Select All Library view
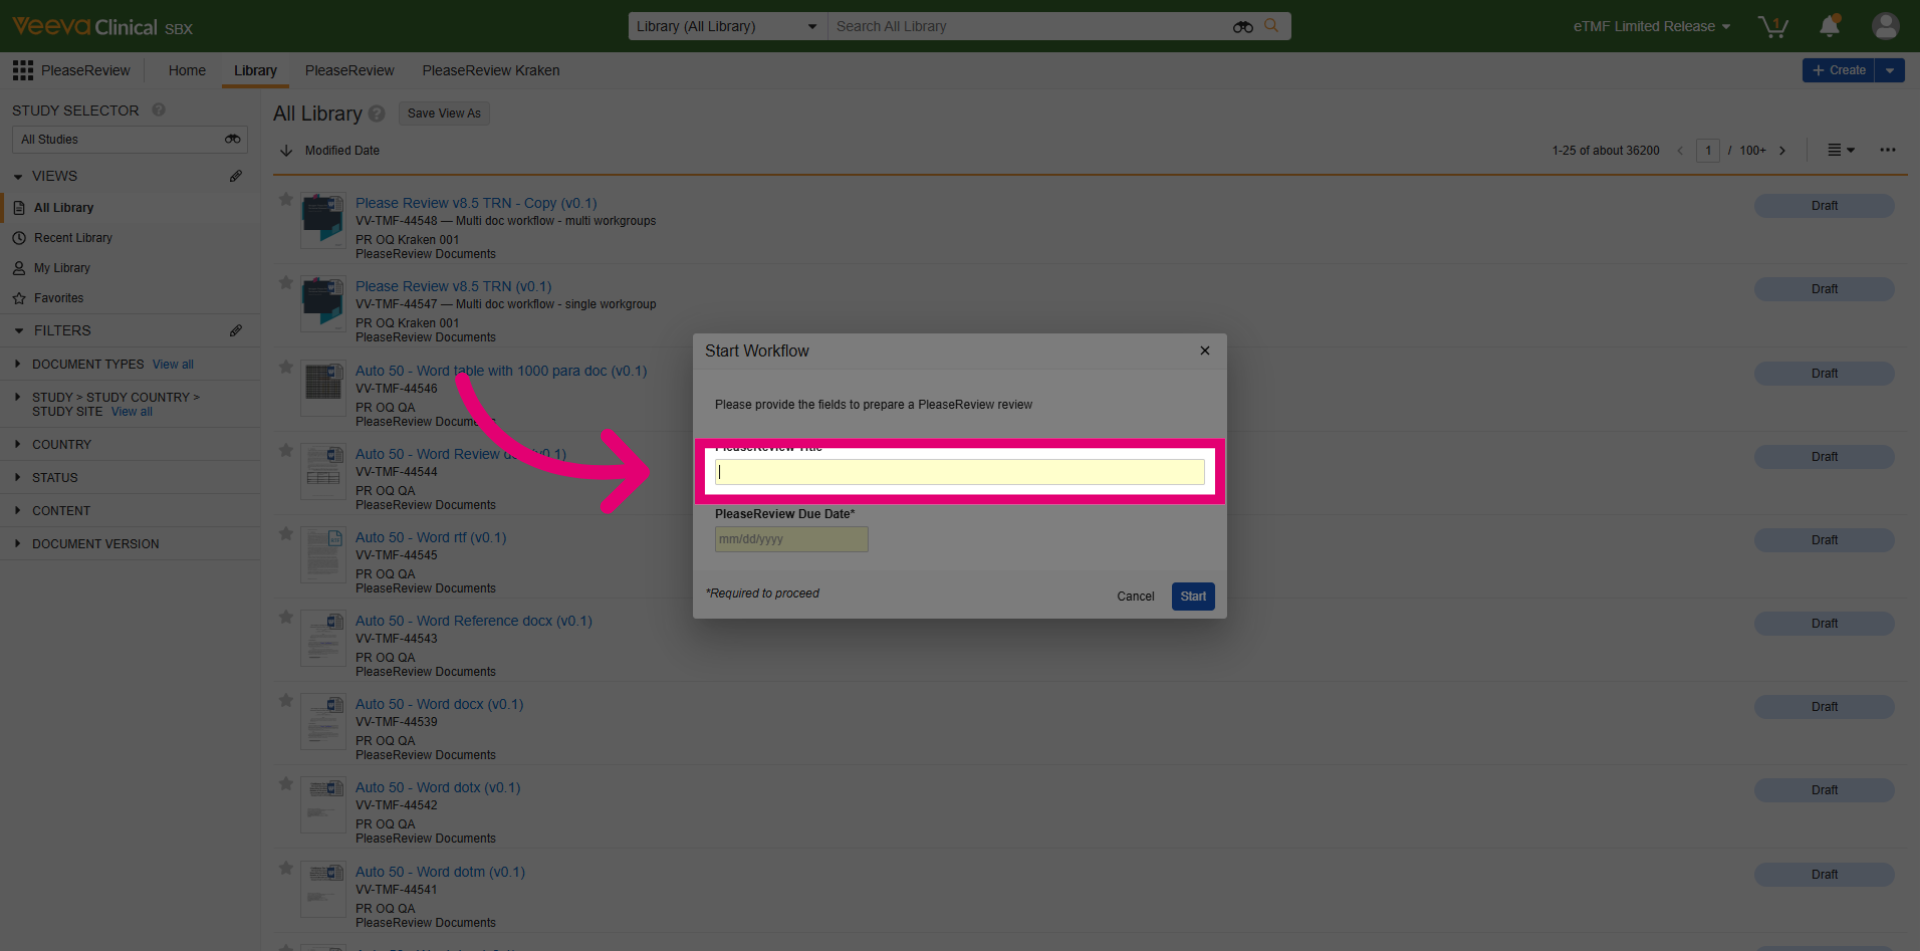Image resolution: width=1920 pixels, height=951 pixels. 64,207
